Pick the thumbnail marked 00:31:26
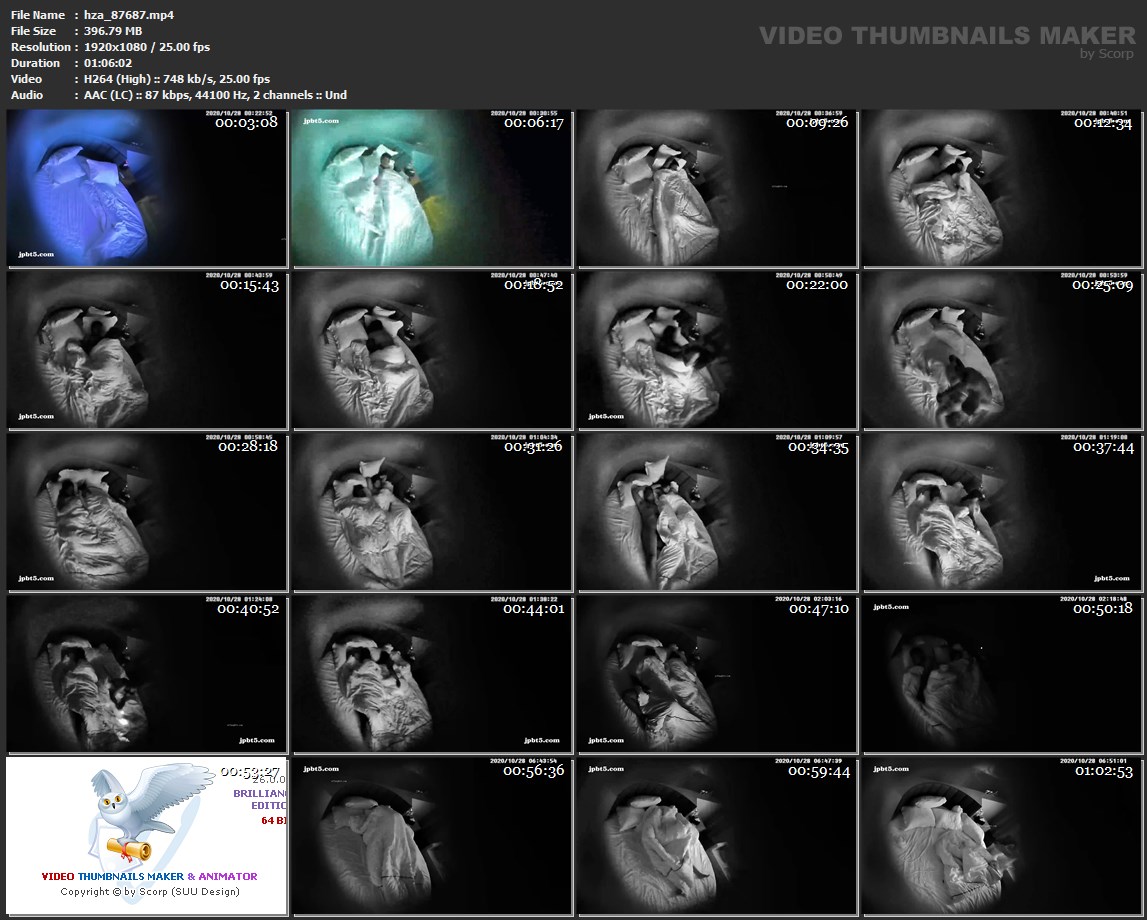Screen dimensions: 1147x920 pos(432,512)
